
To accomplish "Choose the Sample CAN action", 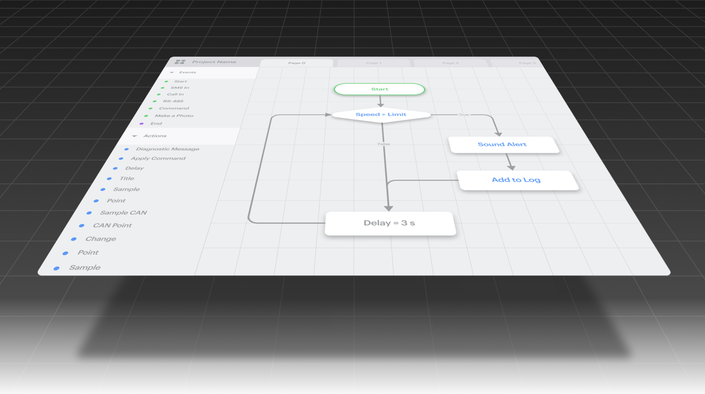I will 123,213.
